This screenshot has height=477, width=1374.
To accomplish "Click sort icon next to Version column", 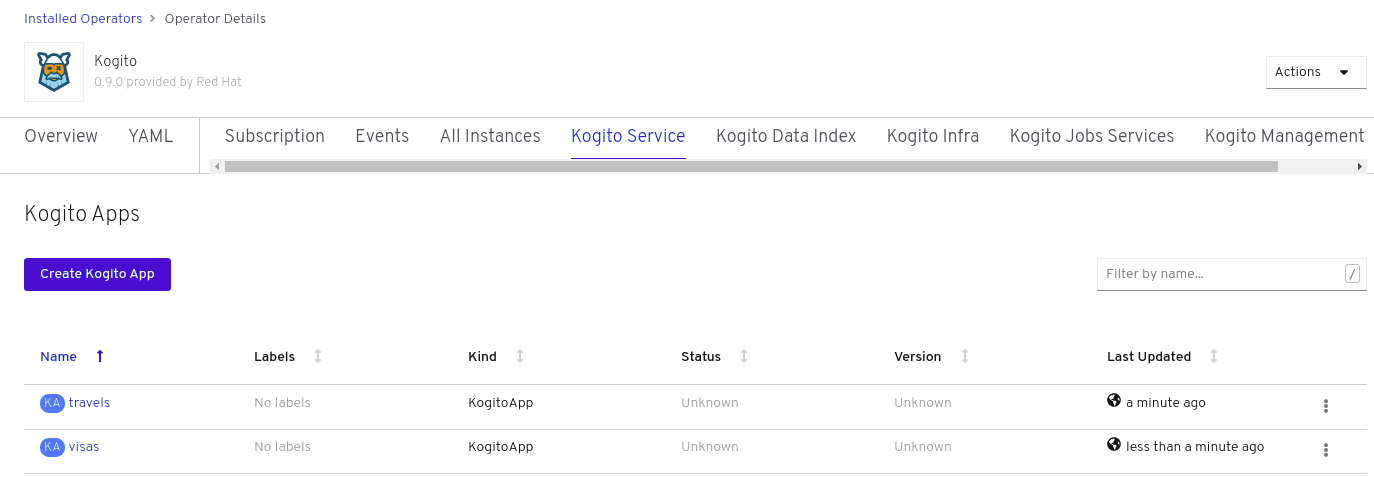I will click(965, 356).
